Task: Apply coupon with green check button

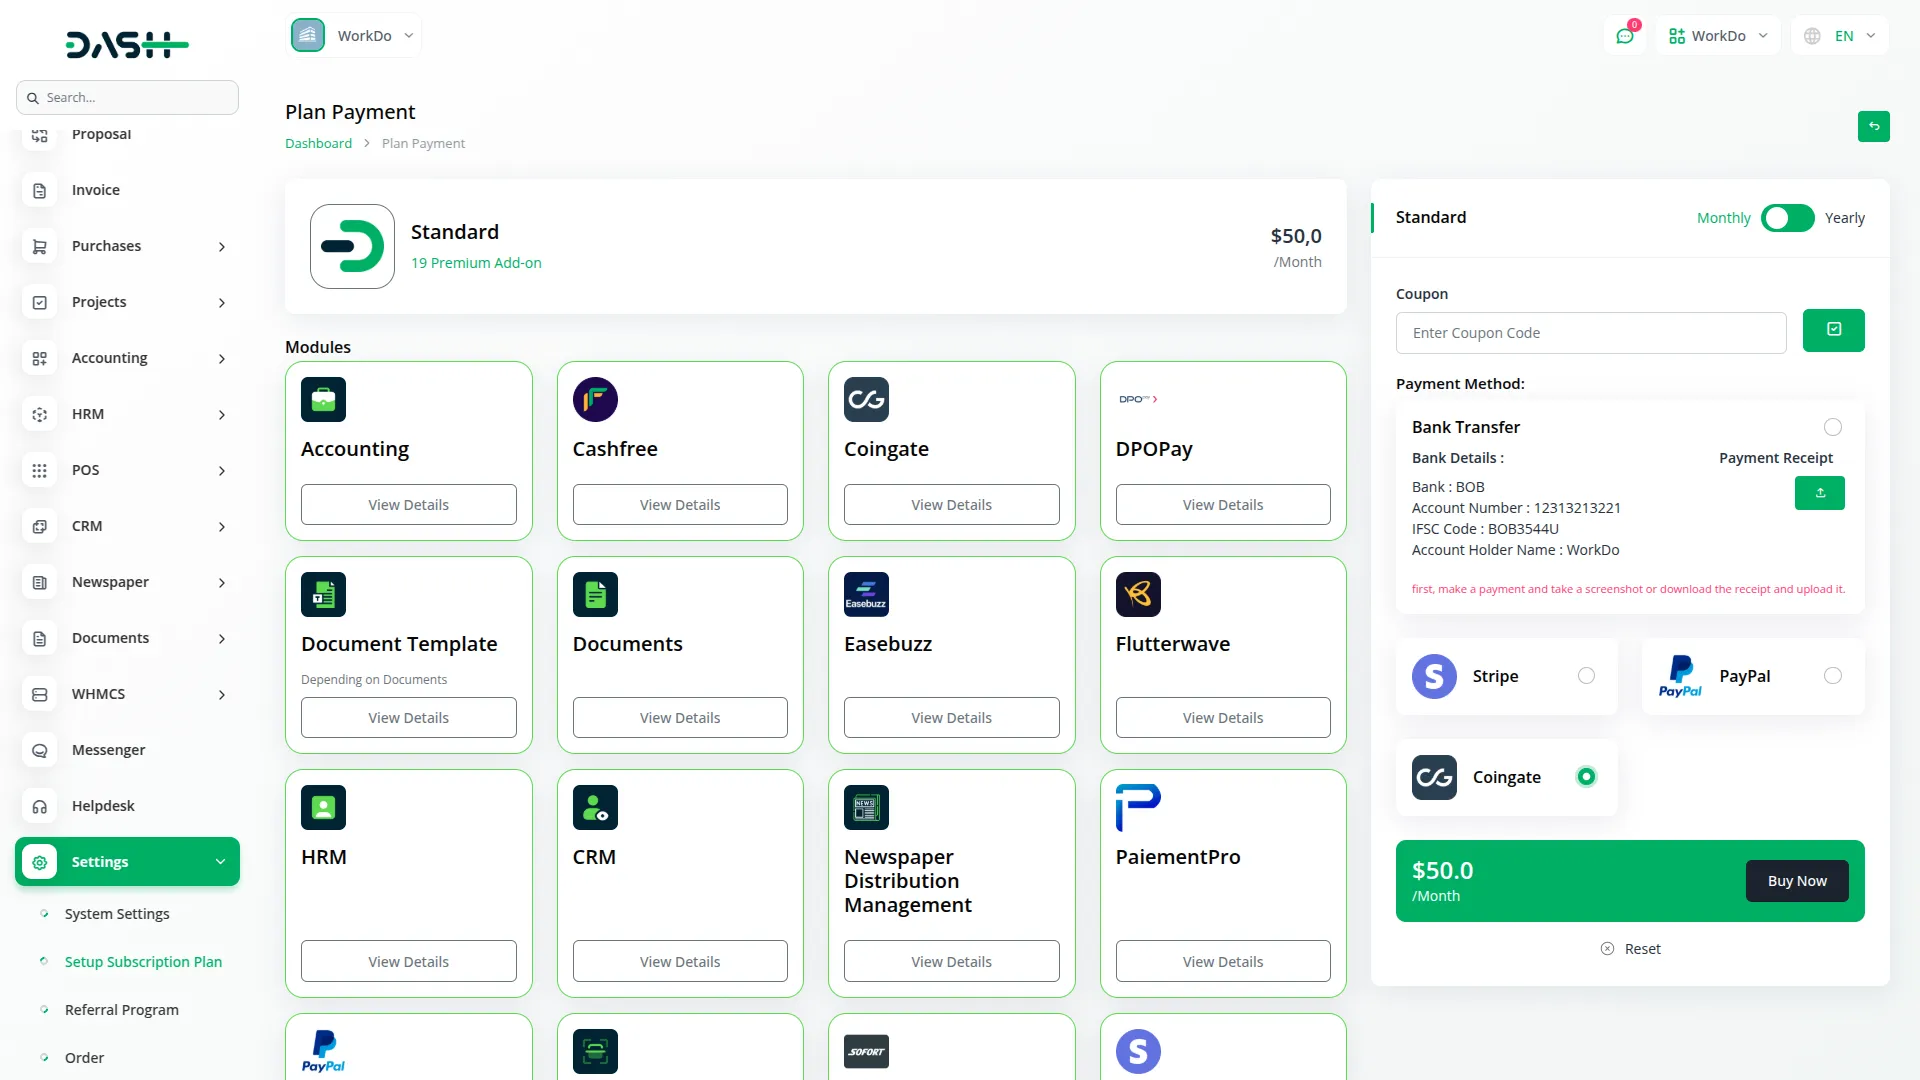Action: [x=1833, y=330]
